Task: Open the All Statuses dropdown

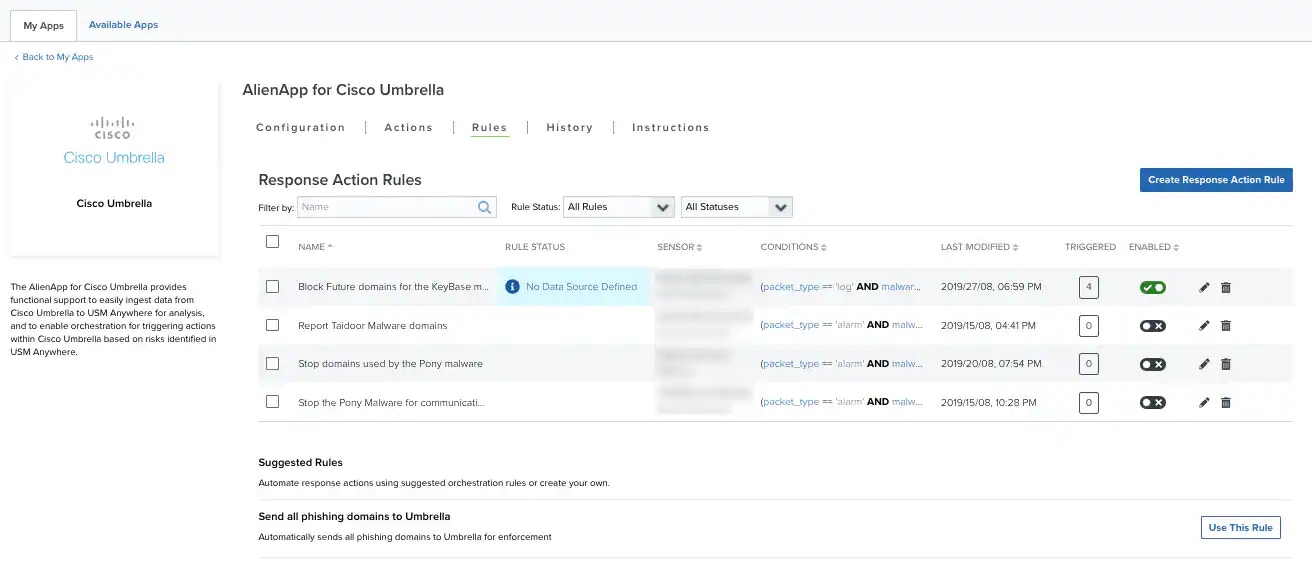Action: coord(737,207)
